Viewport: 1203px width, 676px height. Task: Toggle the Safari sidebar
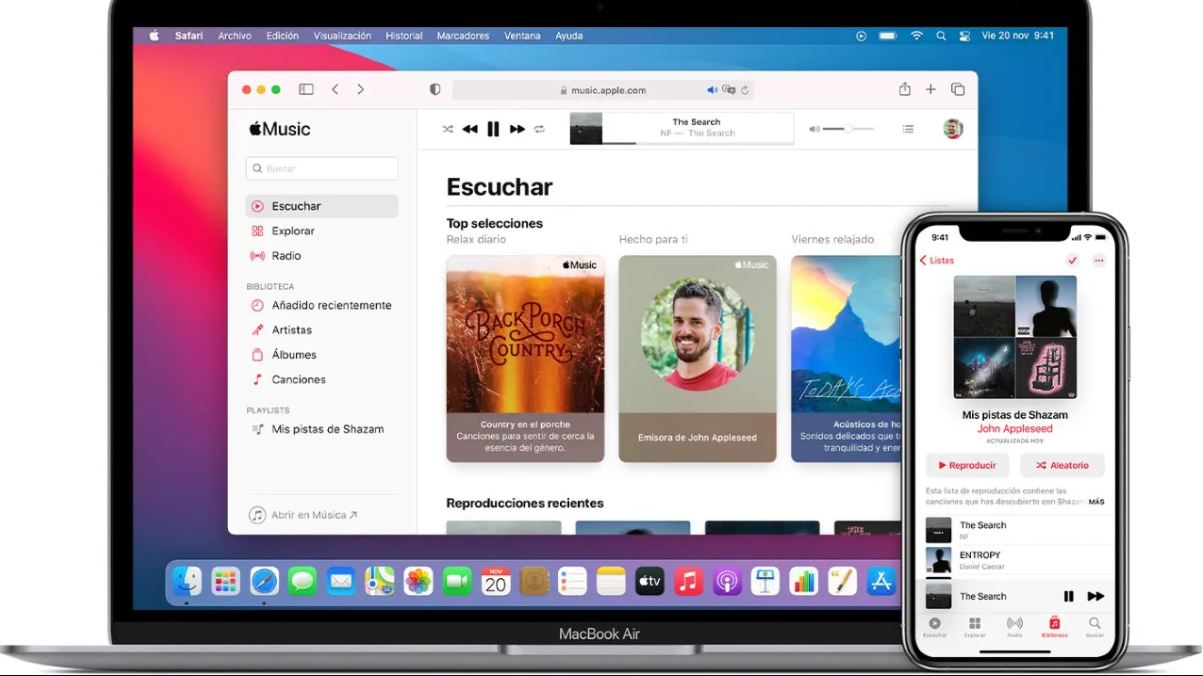[x=306, y=89]
